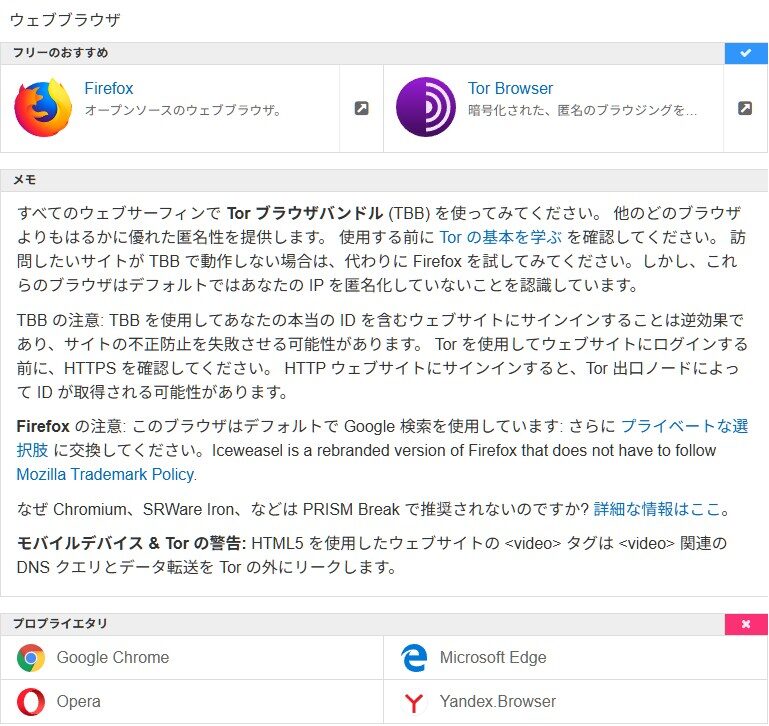Follow the 'Tor の基本を学ぶ' link
Screen dimensions: 769x726
tap(501, 237)
